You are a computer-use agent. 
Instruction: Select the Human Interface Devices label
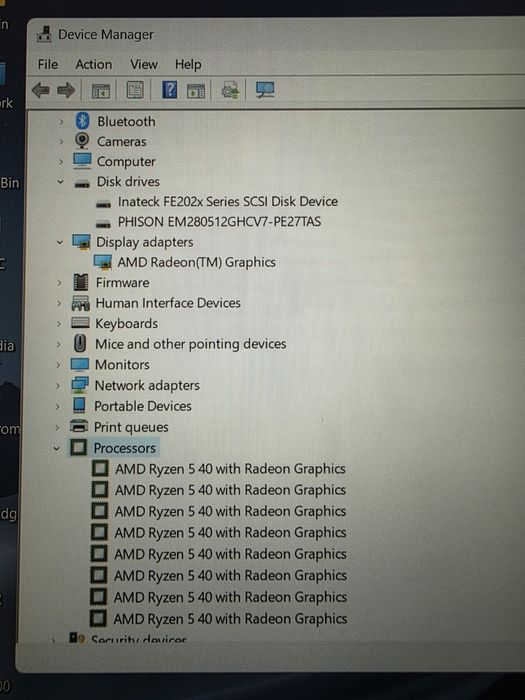click(168, 303)
